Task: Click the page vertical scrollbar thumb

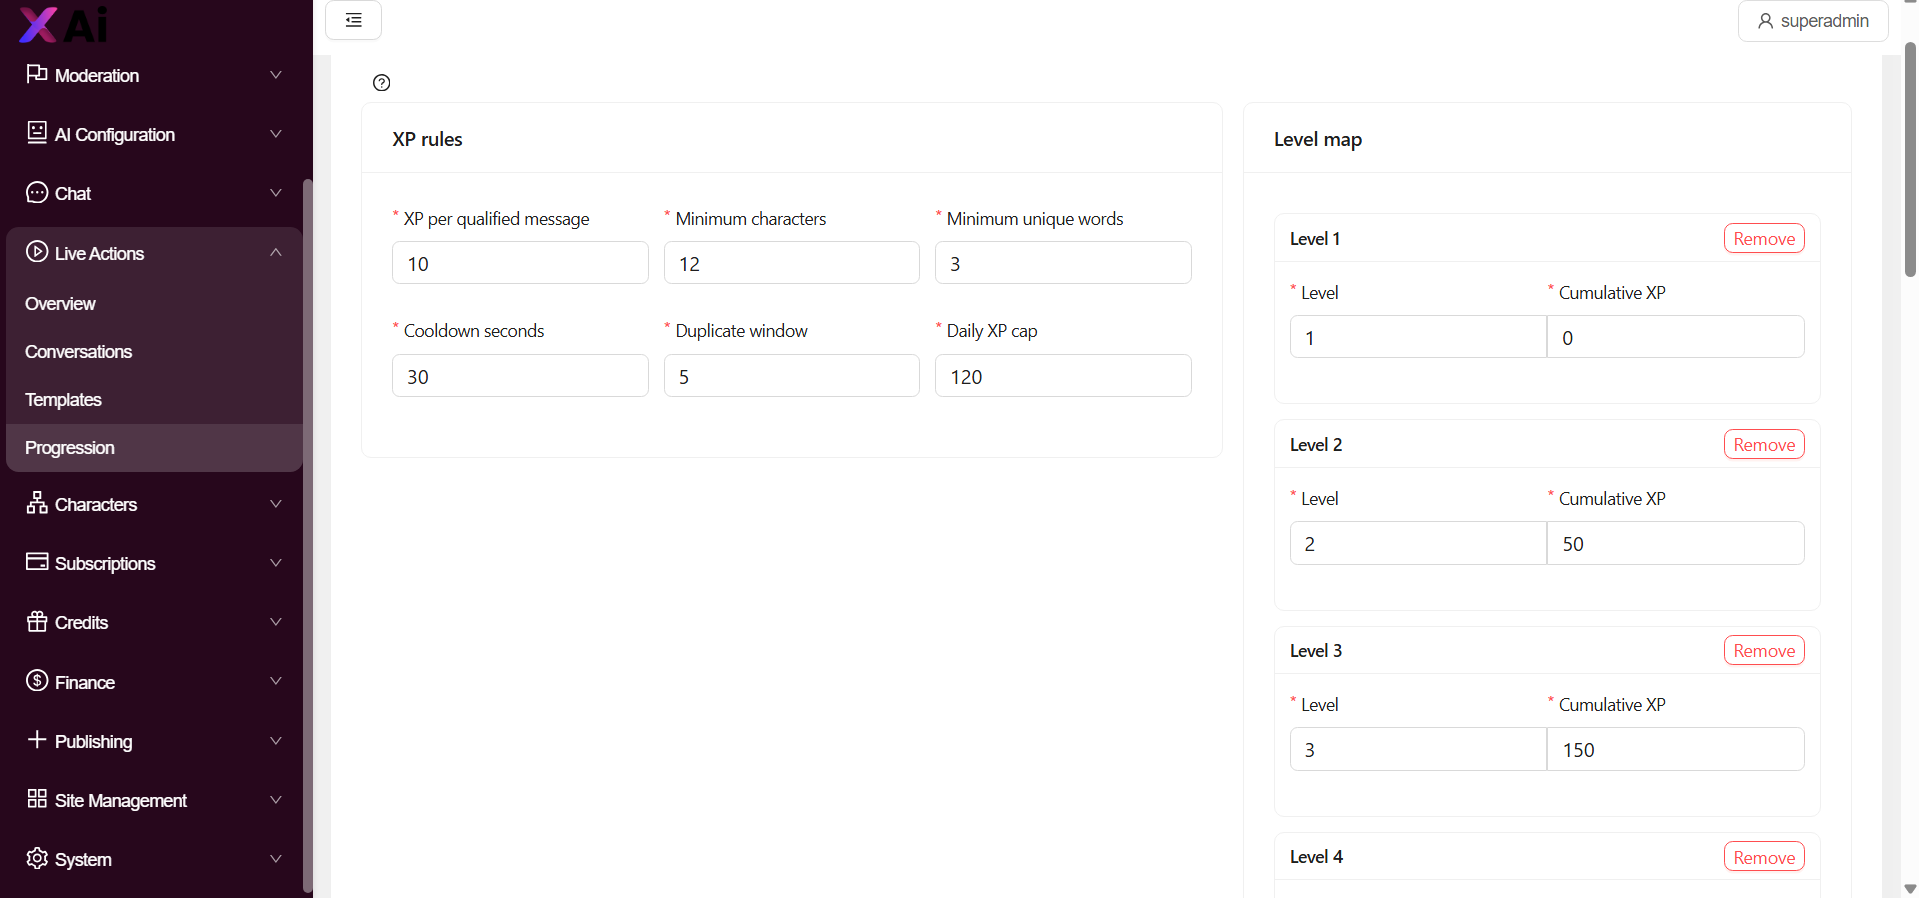Action: tap(1910, 160)
